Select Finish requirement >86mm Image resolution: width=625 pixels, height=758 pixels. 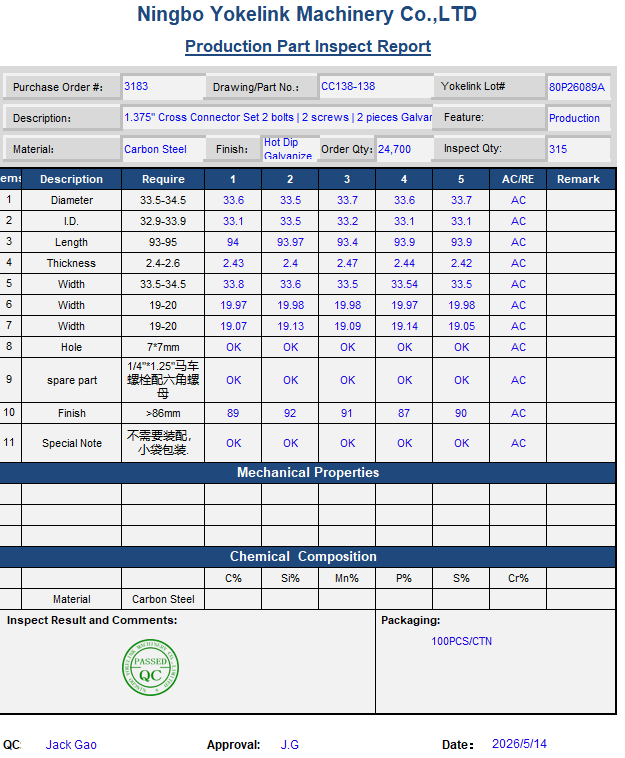click(163, 413)
